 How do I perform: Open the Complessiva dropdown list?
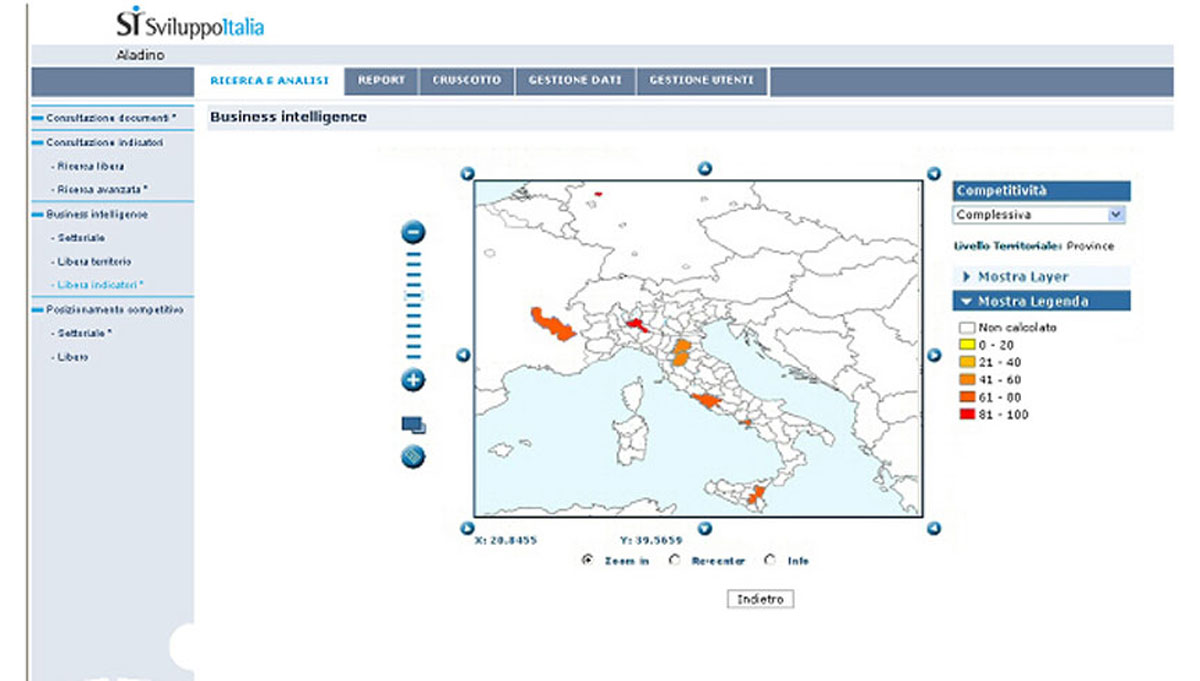pyautogui.click(x=1116, y=215)
